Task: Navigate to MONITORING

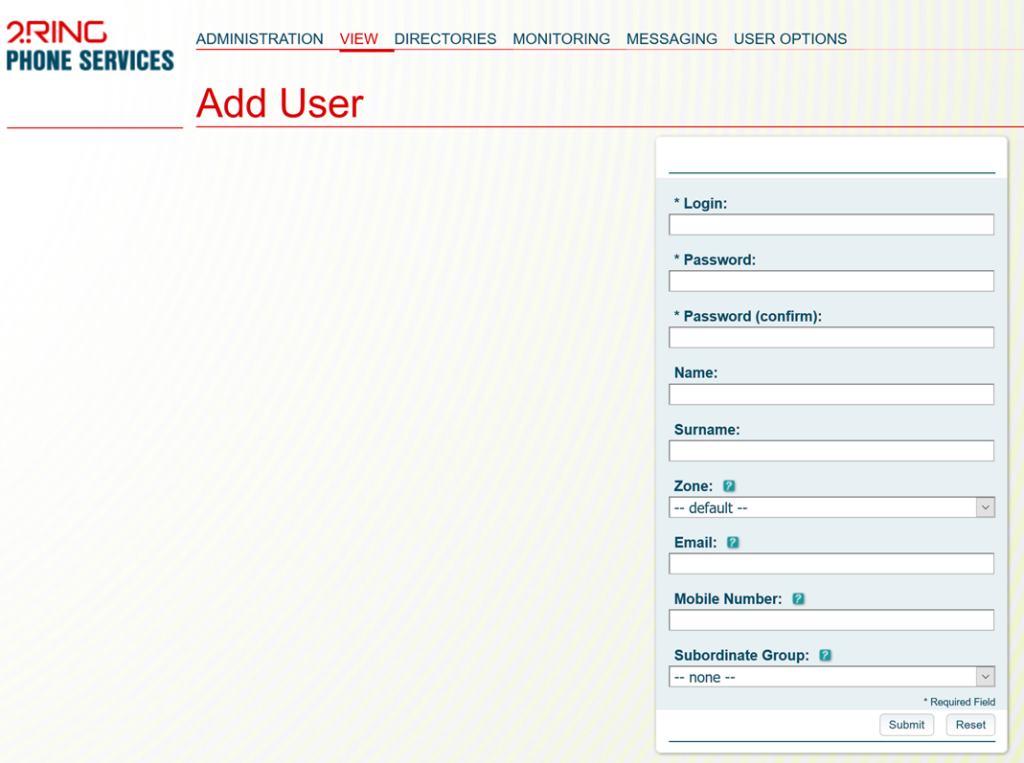Action: (x=561, y=39)
